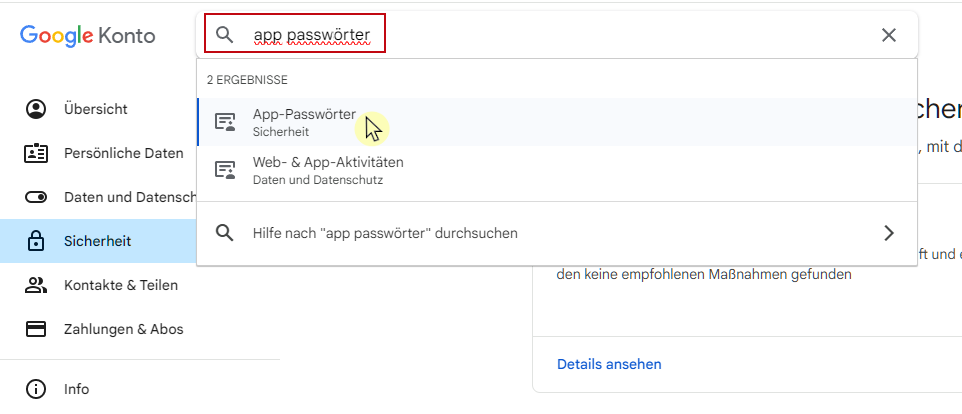Select the App-Passwörter search result
The image size is (962, 414).
click(x=557, y=122)
